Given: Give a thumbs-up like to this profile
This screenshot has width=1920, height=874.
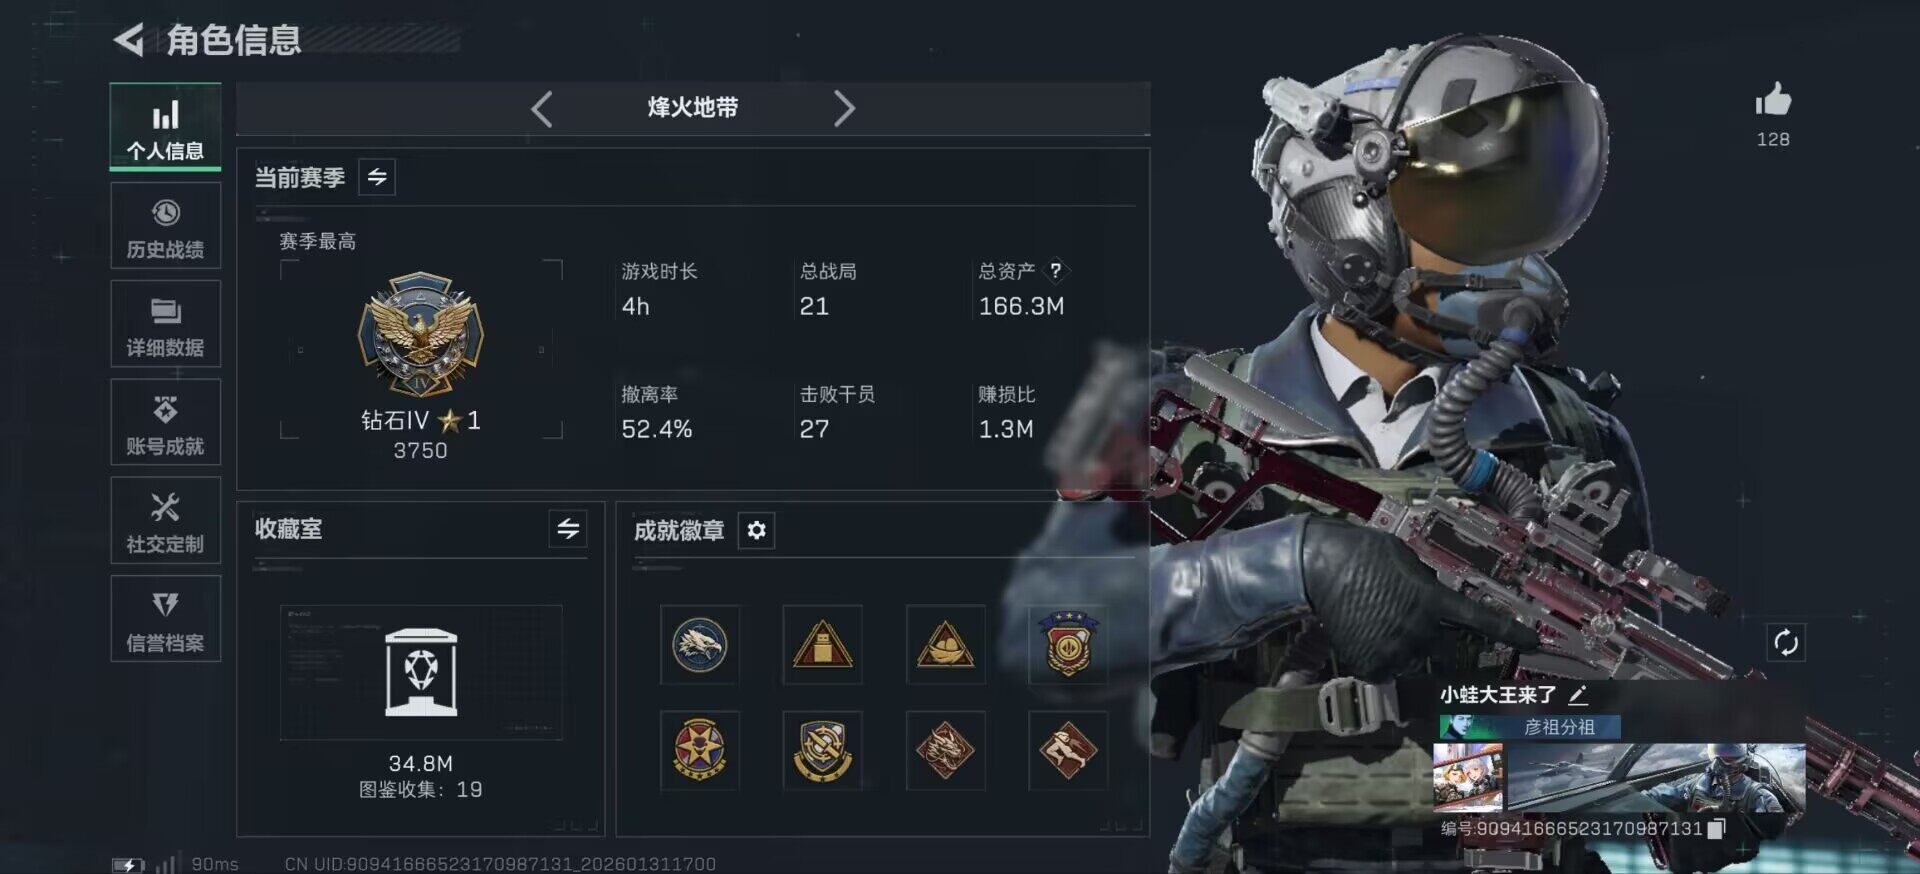Looking at the screenshot, I should pyautogui.click(x=1773, y=99).
